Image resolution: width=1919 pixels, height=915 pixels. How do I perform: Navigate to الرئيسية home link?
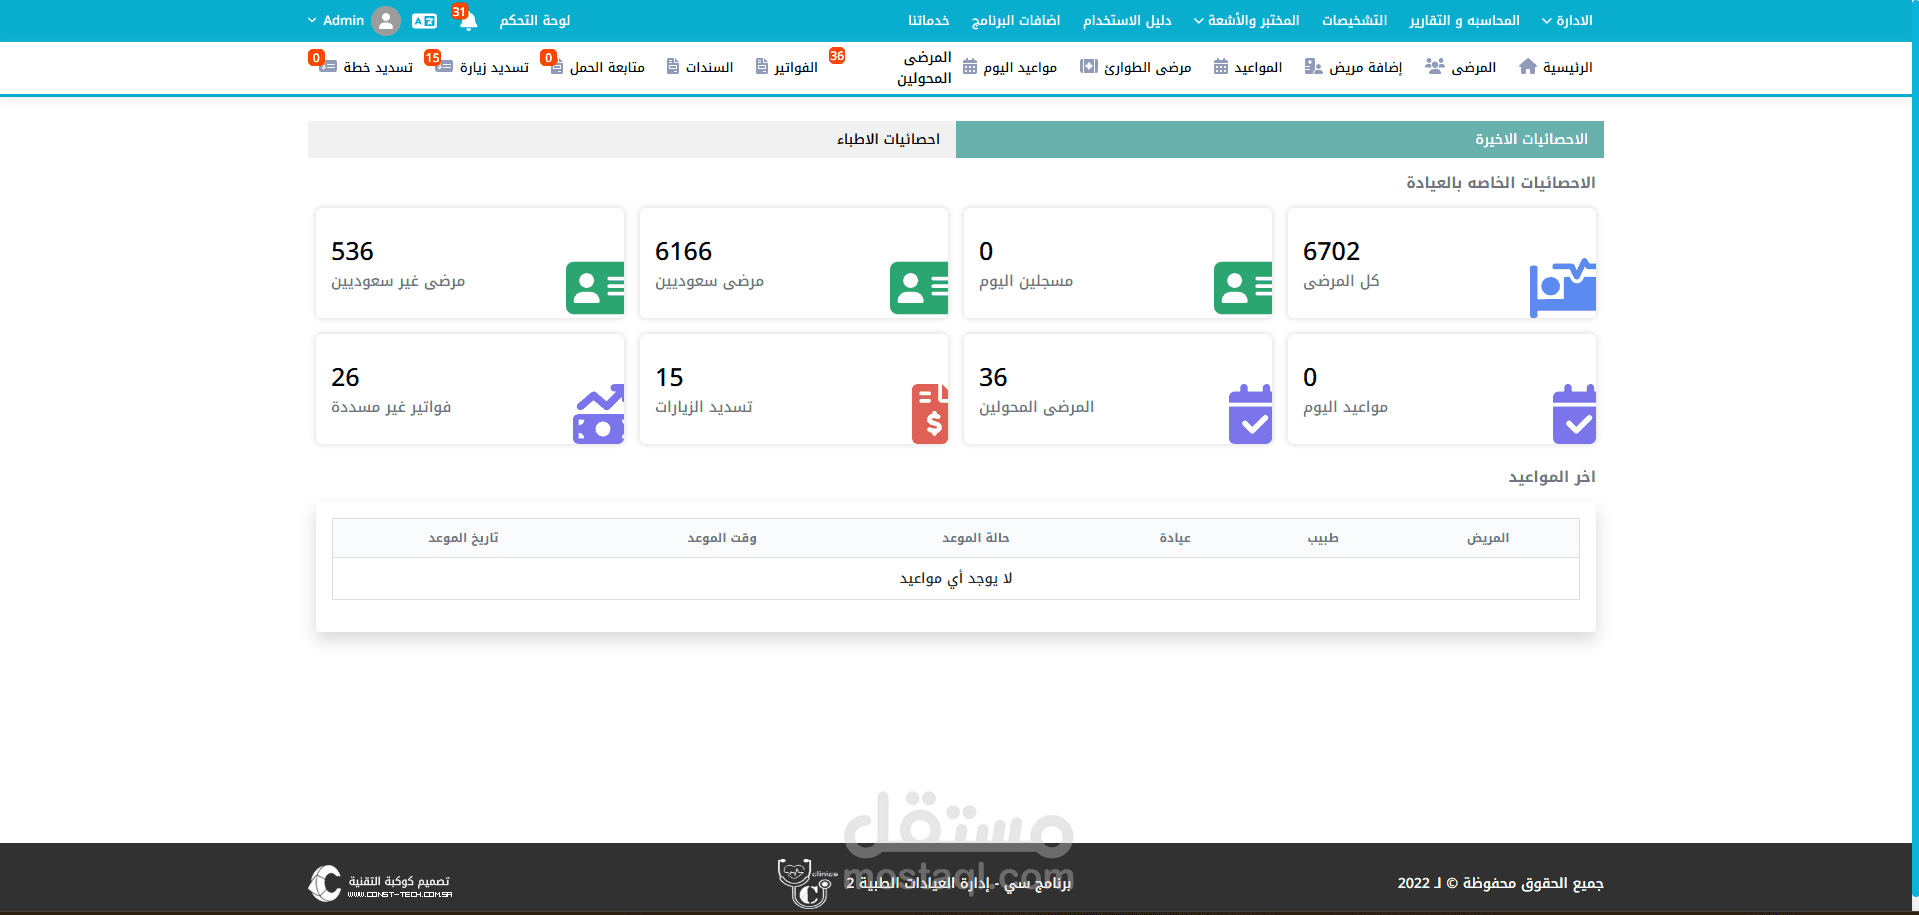pyautogui.click(x=1567, y=67)
